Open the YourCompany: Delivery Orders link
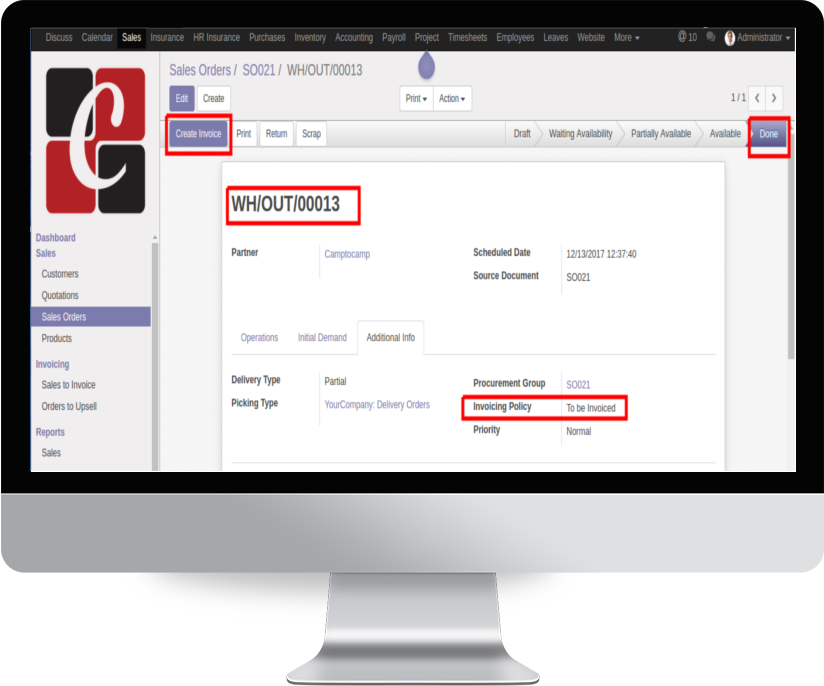Screen dimensions: 824x686 point(377,405)
